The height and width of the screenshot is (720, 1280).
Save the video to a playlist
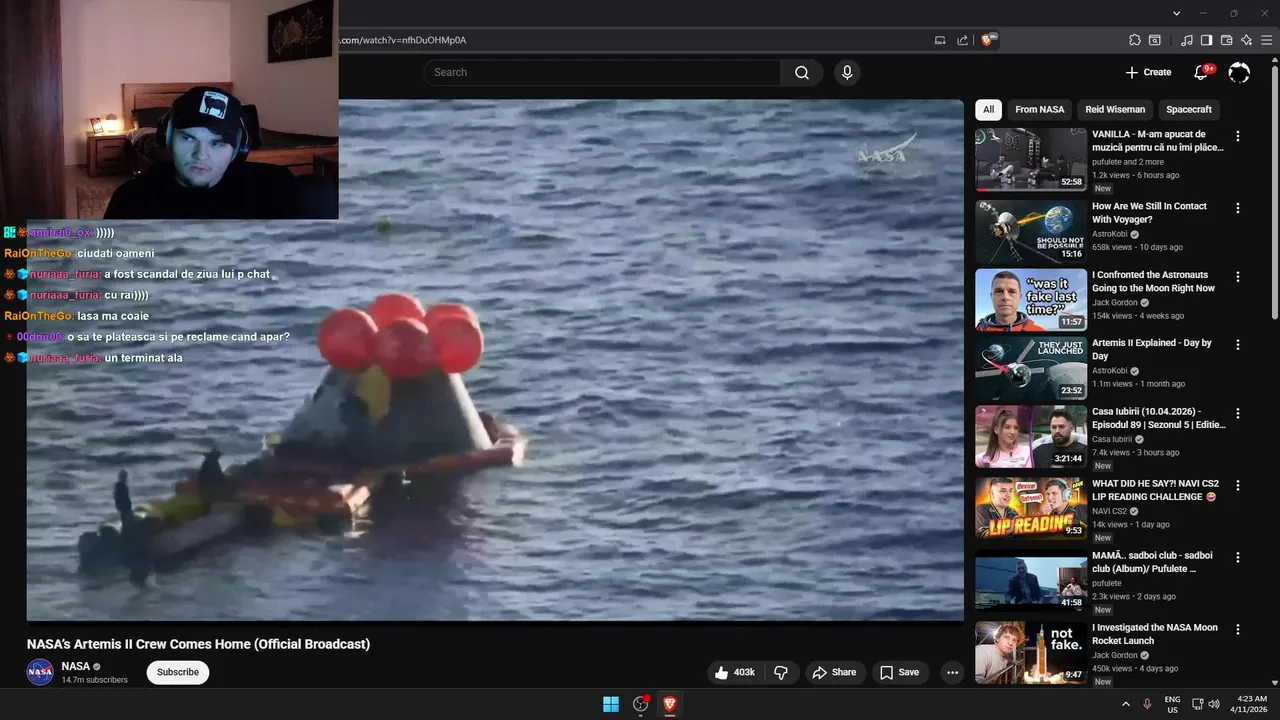click(x=900, y=672)
